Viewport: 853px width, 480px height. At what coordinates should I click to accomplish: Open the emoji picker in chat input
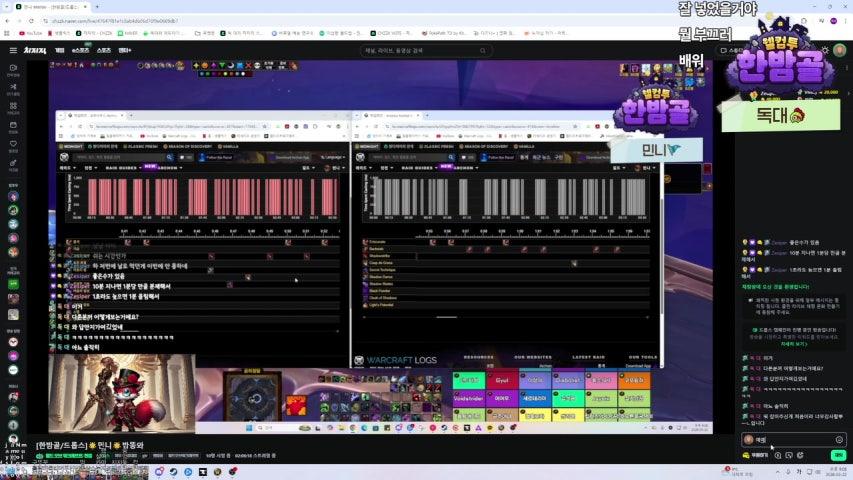[x=838, y=439]
